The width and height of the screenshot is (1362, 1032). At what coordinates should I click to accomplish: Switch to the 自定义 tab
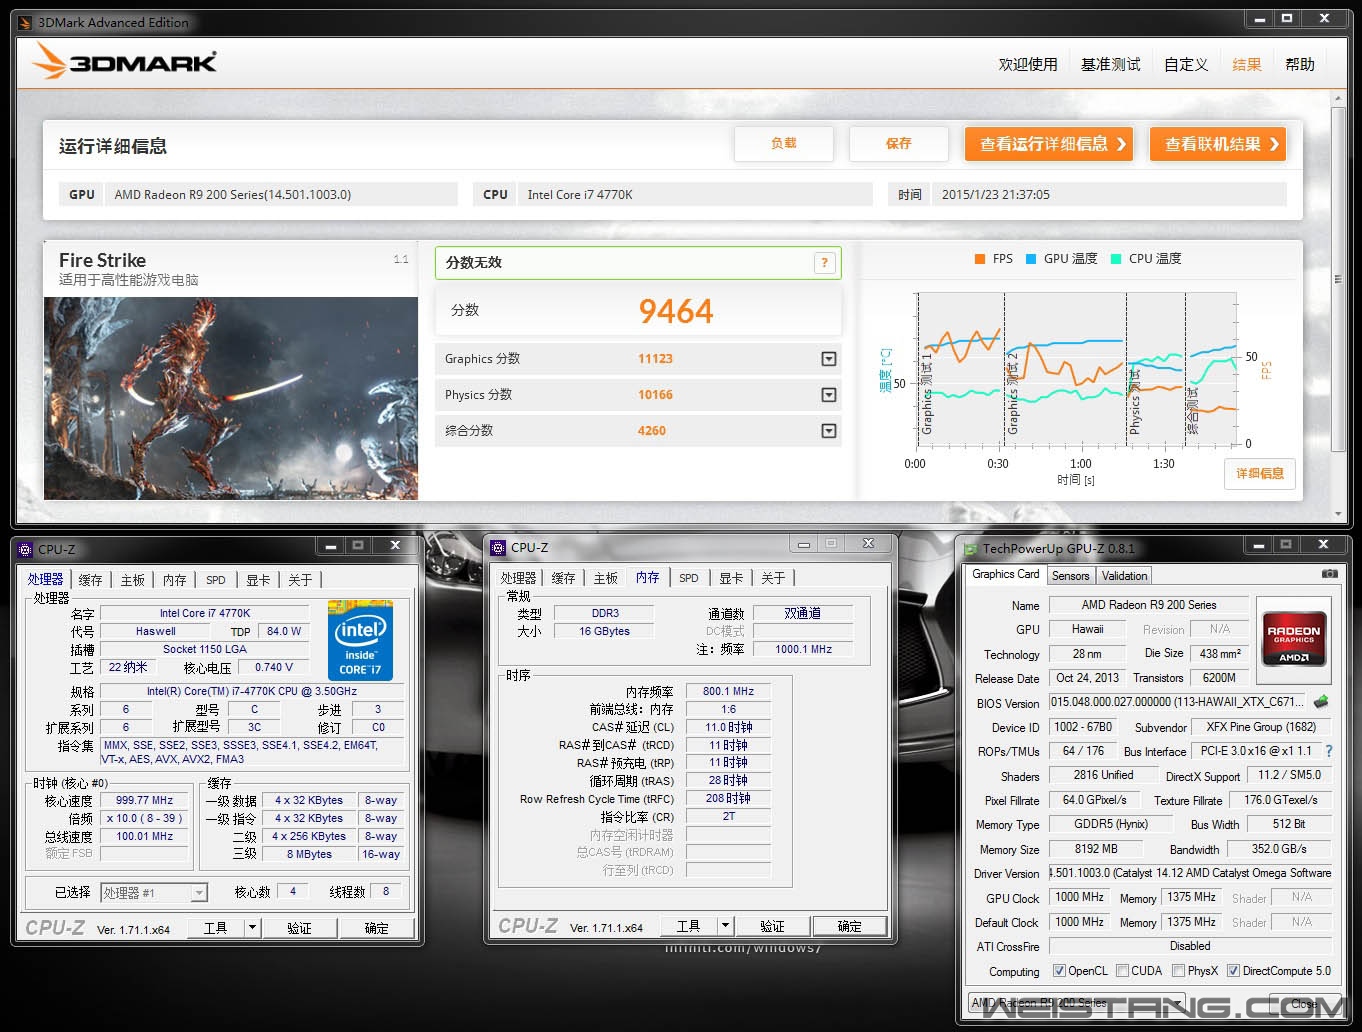click(1186, 64)
